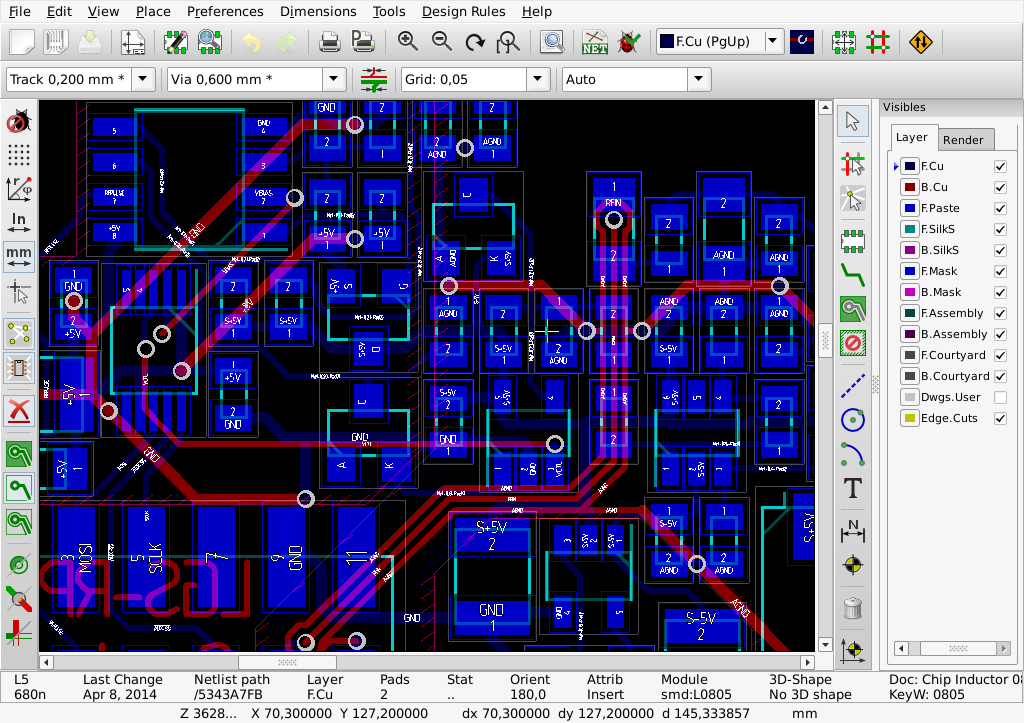Click the DRC ladybug icon in top toolbar
Screen dimensions: 1024x723
(x=630, y=42)
